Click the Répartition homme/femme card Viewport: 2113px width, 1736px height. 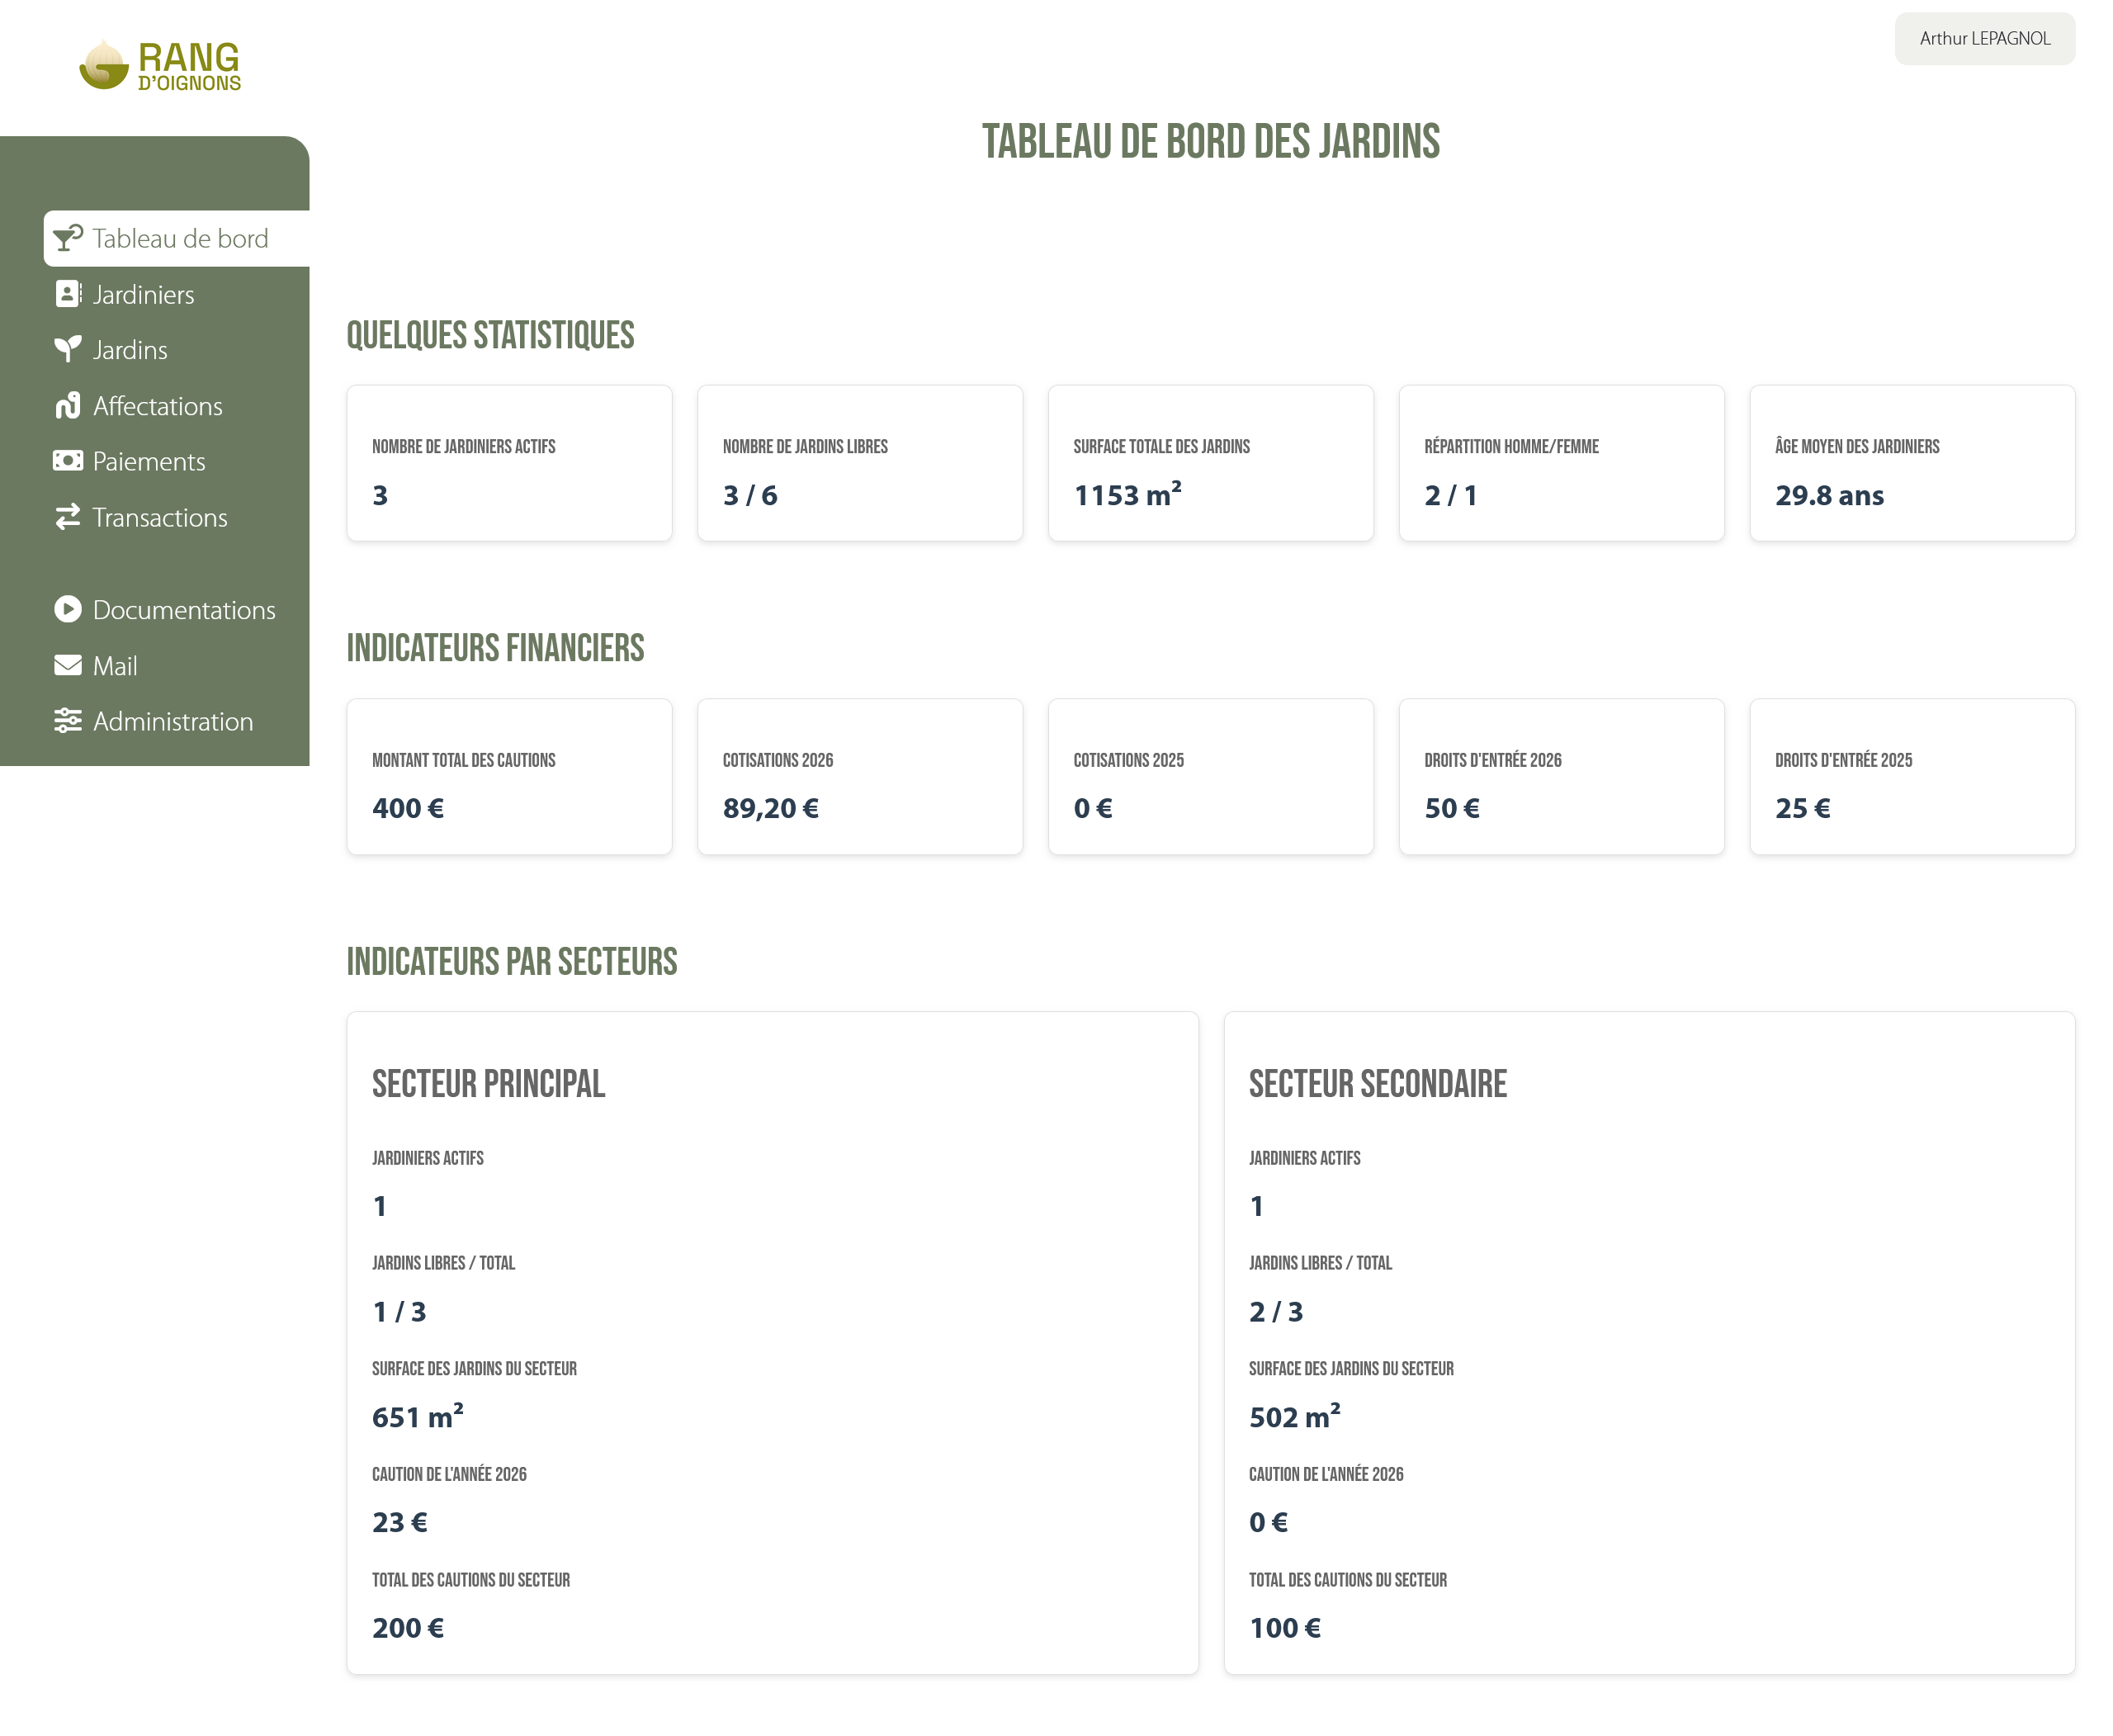pos(1561,463)
